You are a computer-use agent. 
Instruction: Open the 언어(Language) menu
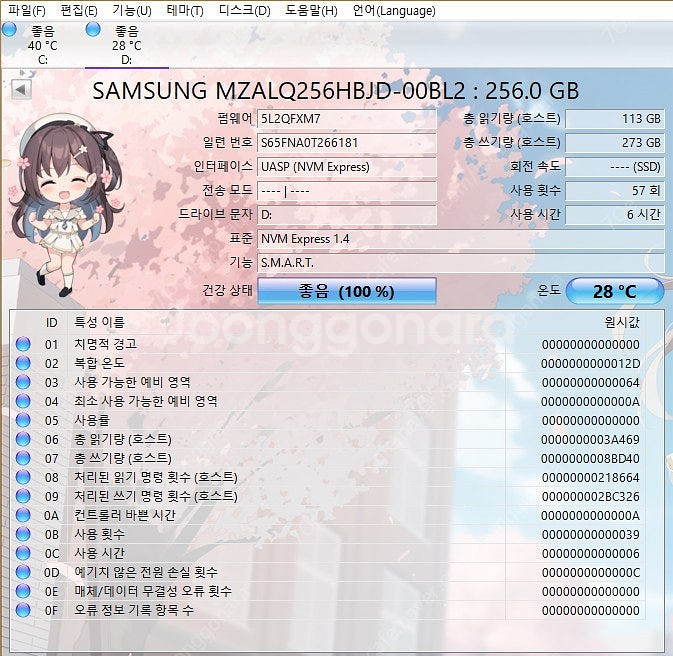(x=394, y=10)
